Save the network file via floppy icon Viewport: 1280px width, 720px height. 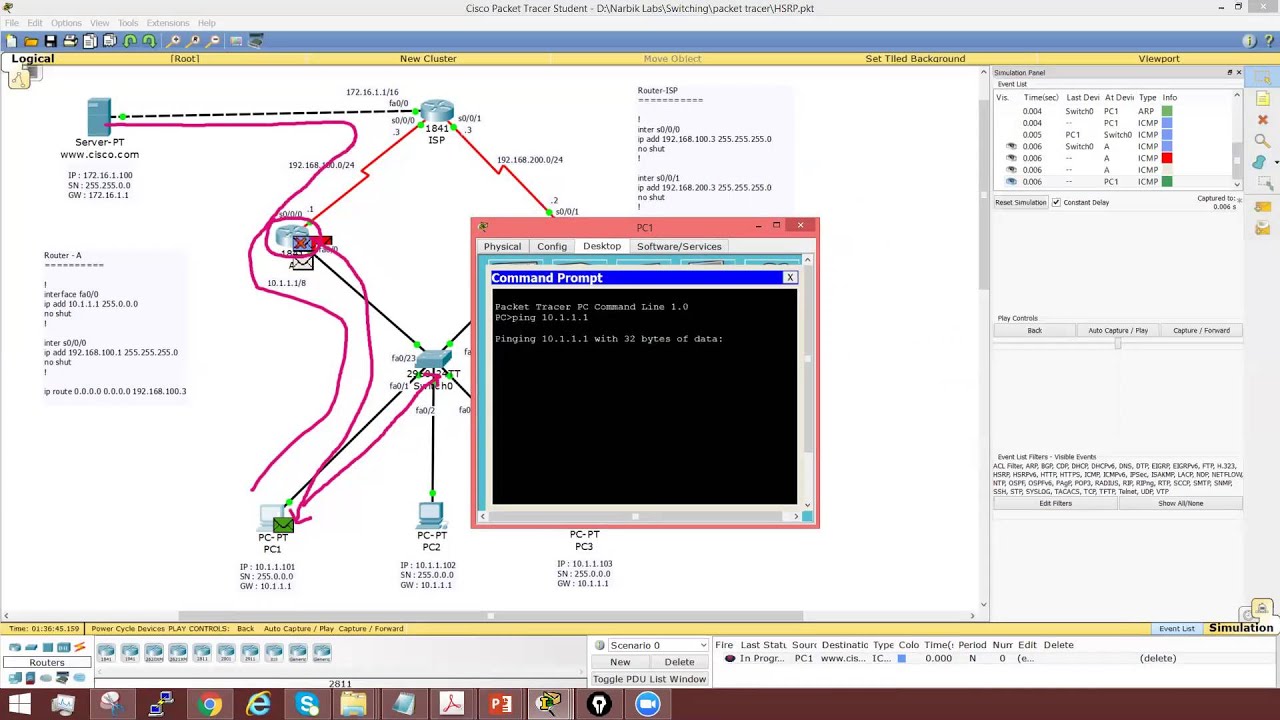(x=50, y=41)
